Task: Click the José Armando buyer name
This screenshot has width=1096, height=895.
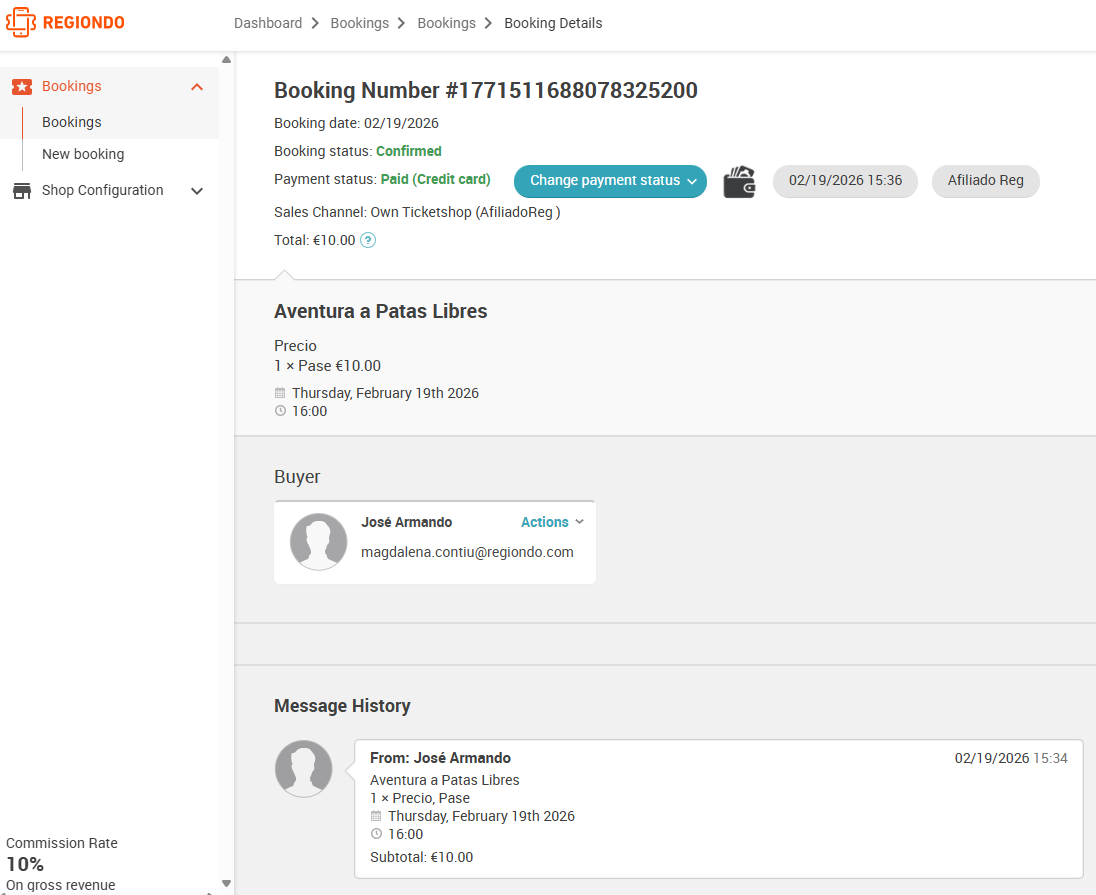Action: (x=406, y=522)
